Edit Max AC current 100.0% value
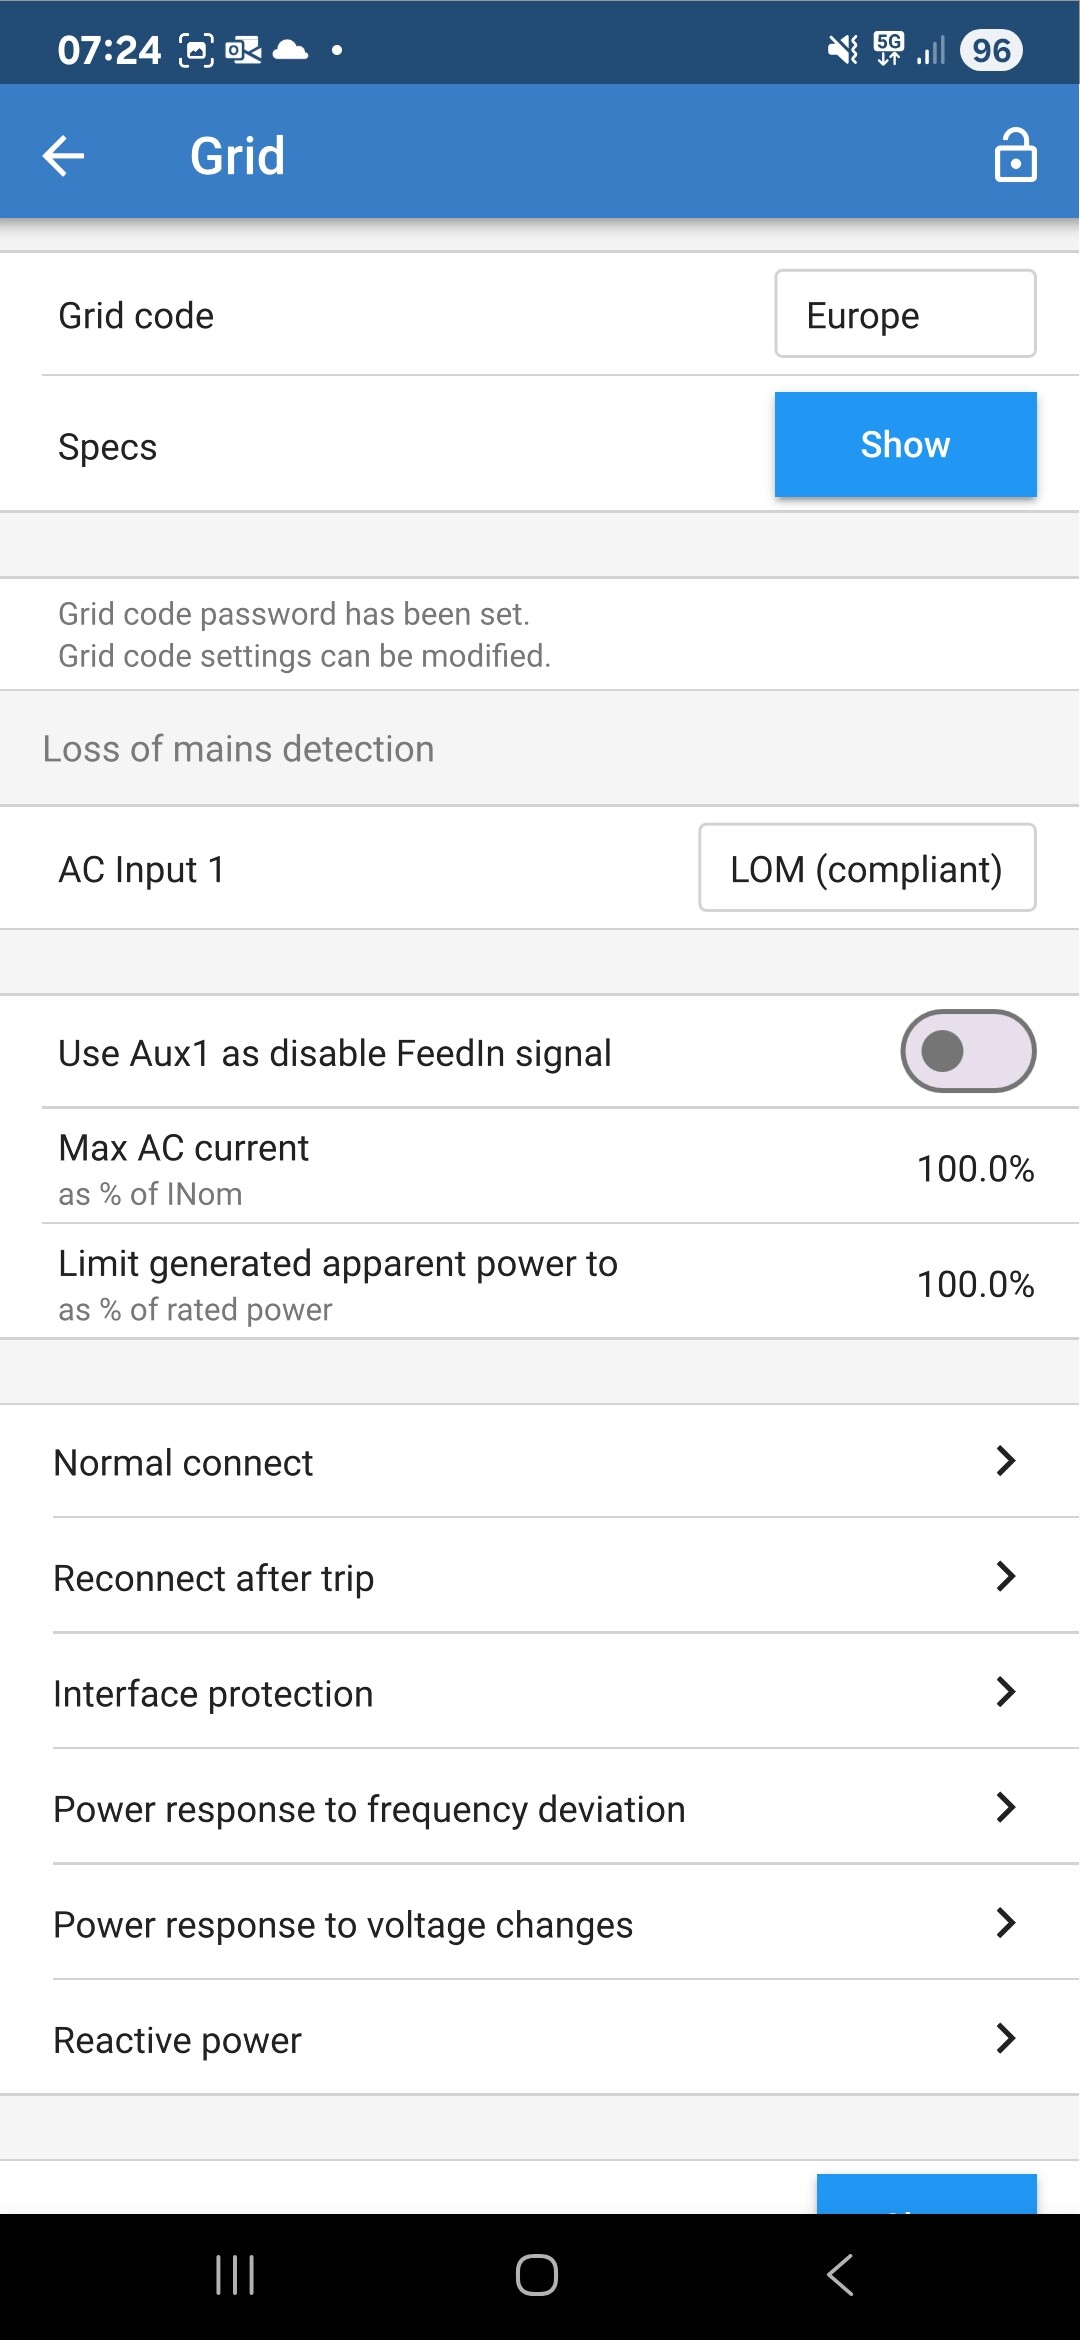 click(x=975, y=1168)
